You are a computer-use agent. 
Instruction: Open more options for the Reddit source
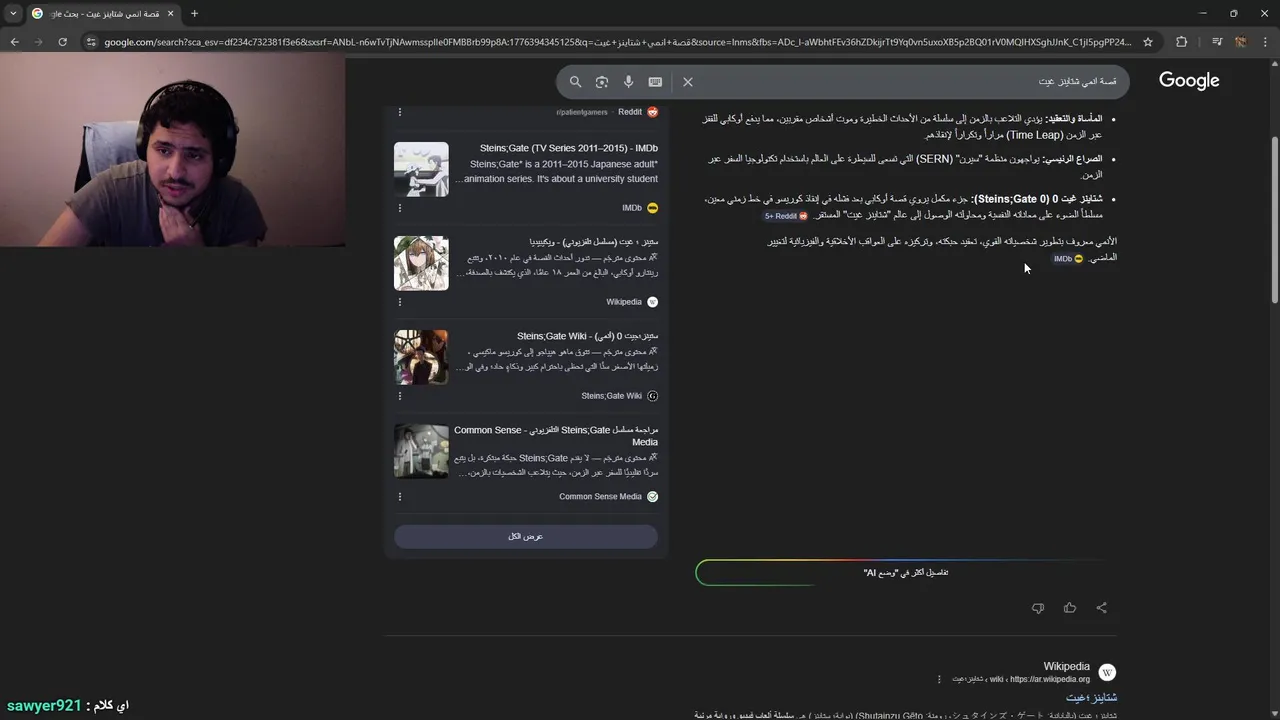tap(400, 112)
